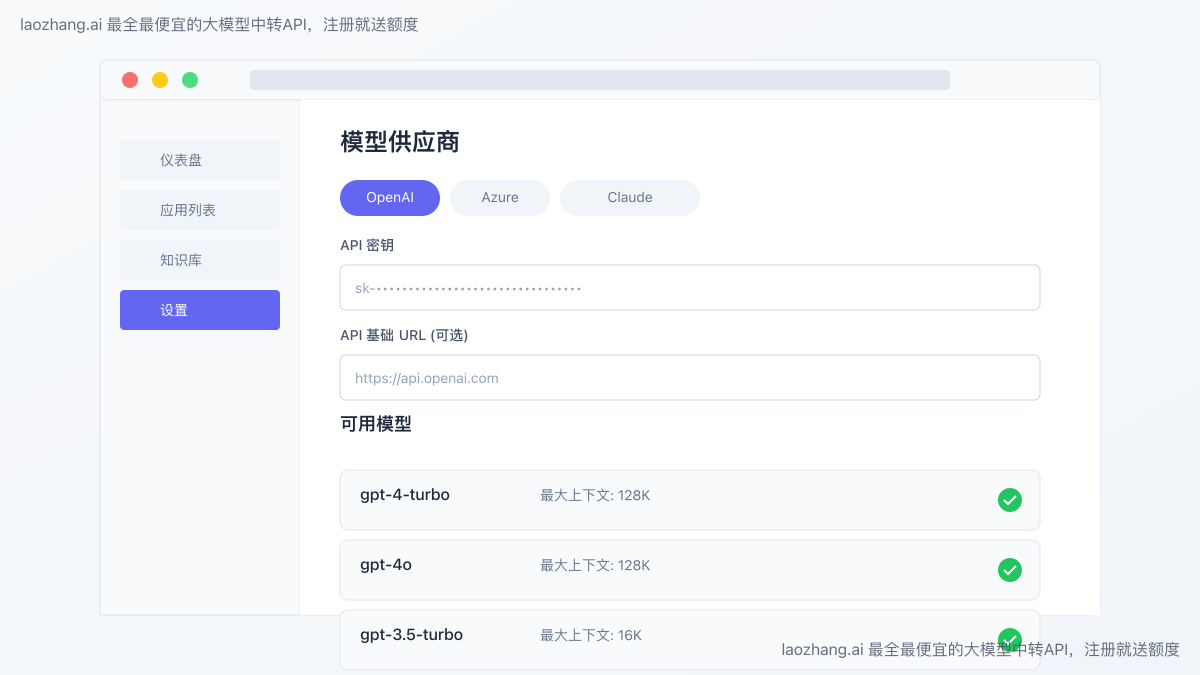
Task: Open 仪表盘 in the sidebar
Action: point(200,160)
